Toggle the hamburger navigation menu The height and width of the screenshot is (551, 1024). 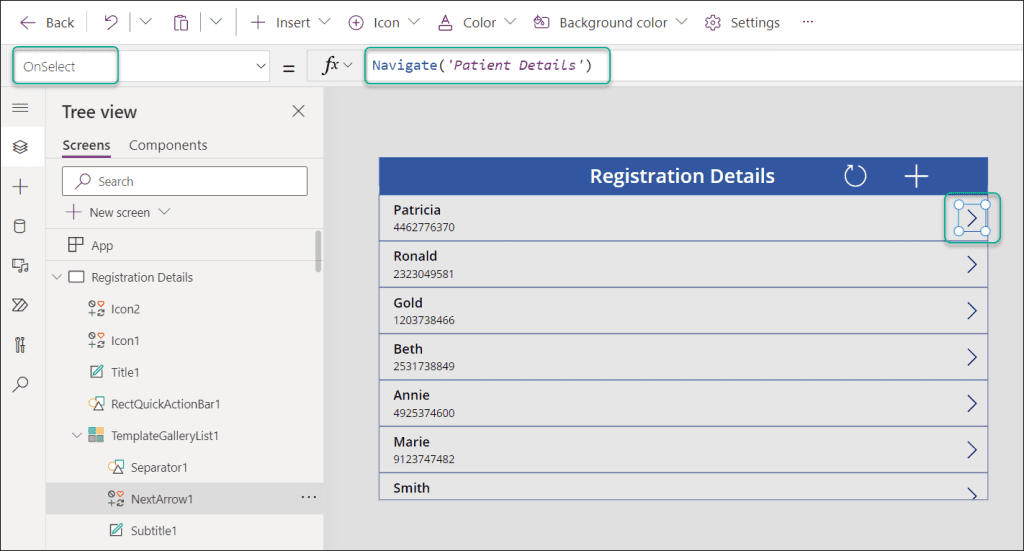coord(21,108)
